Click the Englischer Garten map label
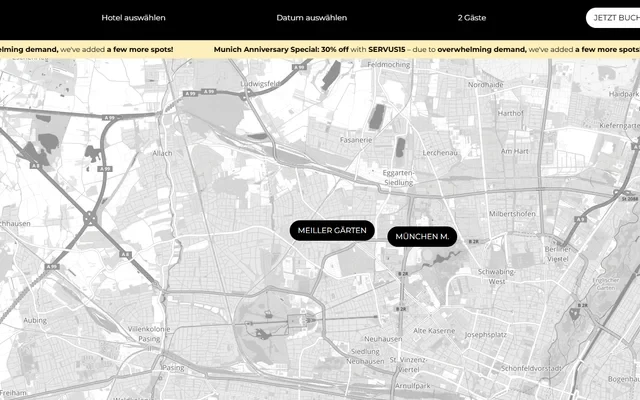Image resolution: width=640 pixels, height=400 pixels. point(606,284)
